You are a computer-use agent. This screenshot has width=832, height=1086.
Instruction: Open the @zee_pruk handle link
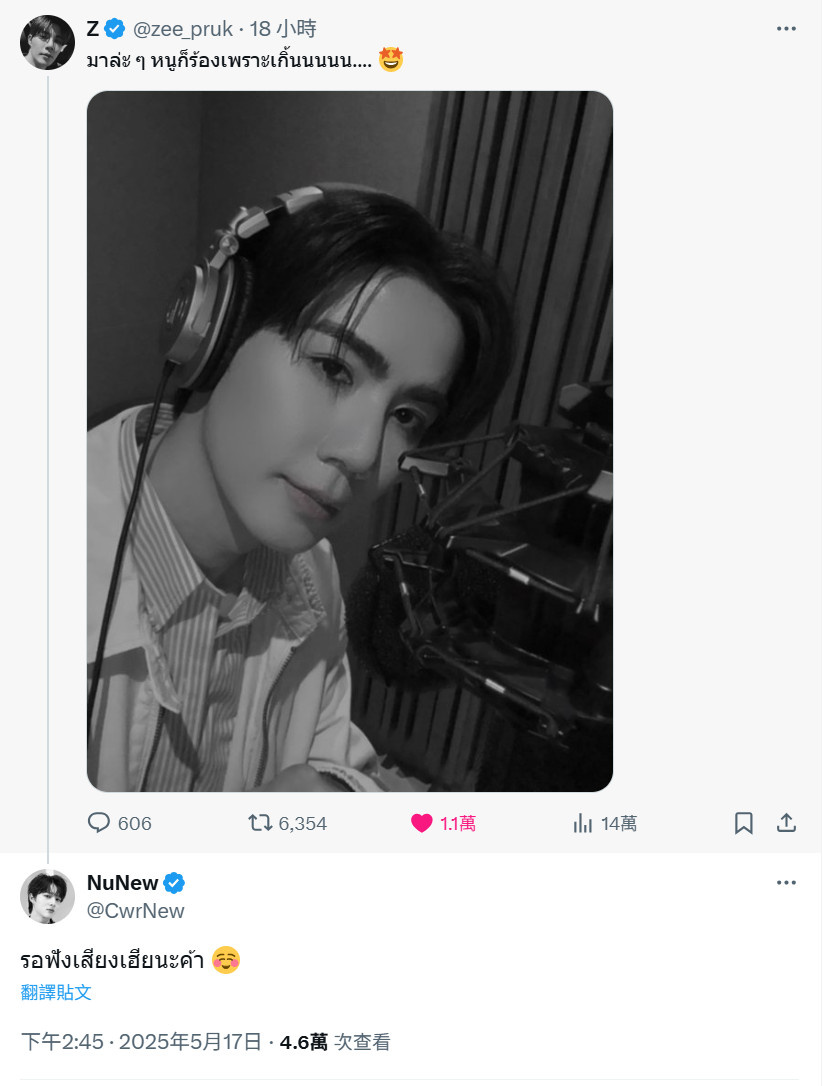point(182,29)
